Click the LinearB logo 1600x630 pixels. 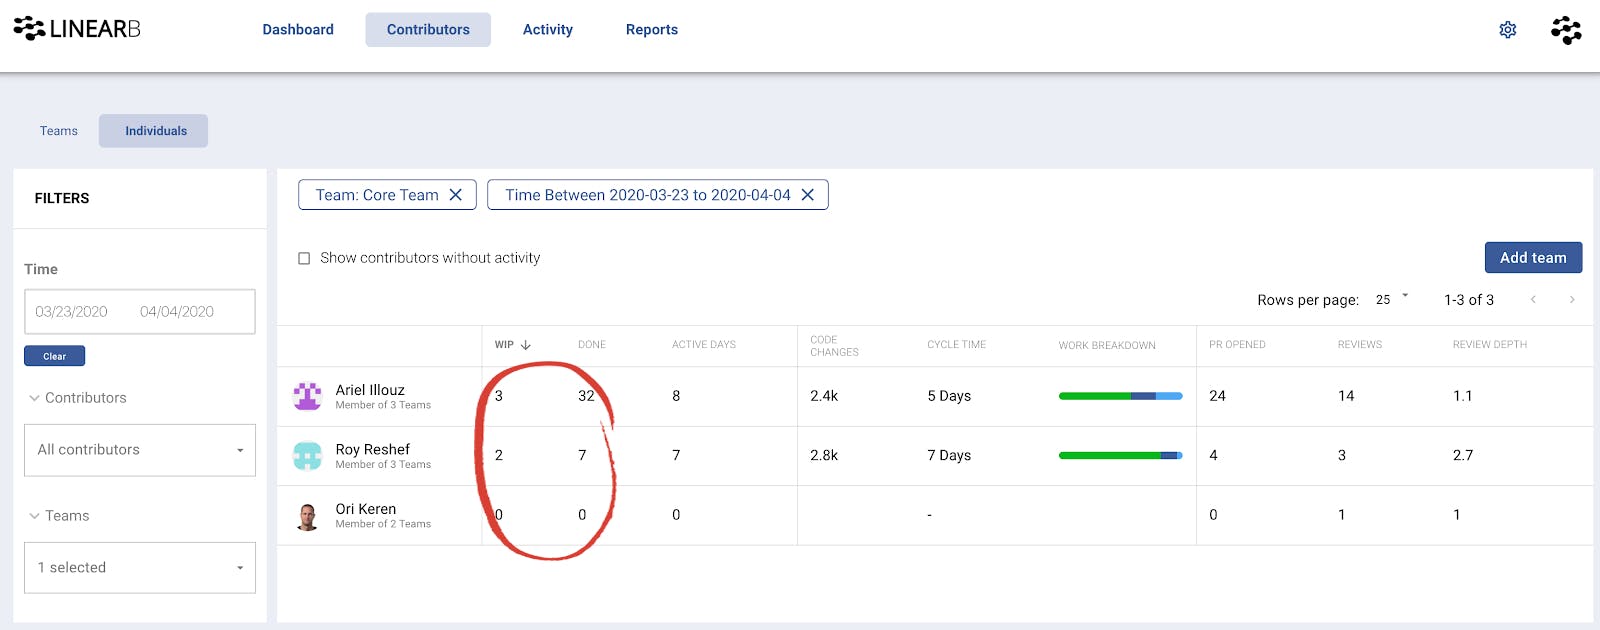click(77, 29)
